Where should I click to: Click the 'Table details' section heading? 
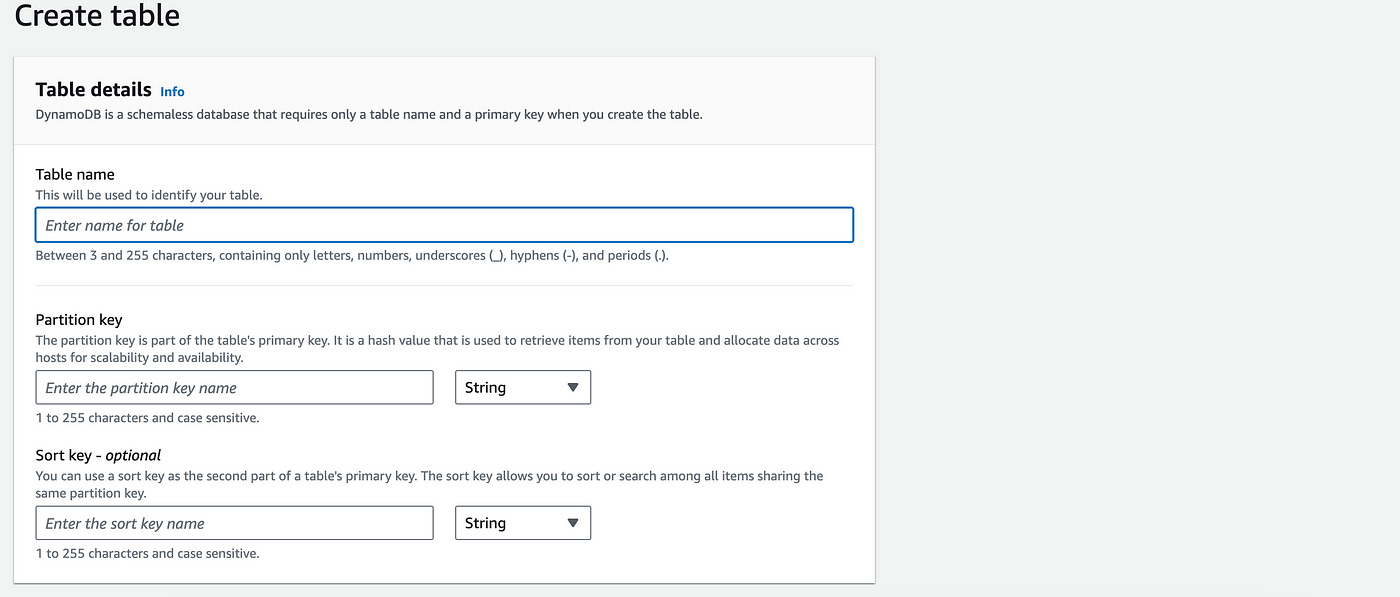click(x=93, y=89)
